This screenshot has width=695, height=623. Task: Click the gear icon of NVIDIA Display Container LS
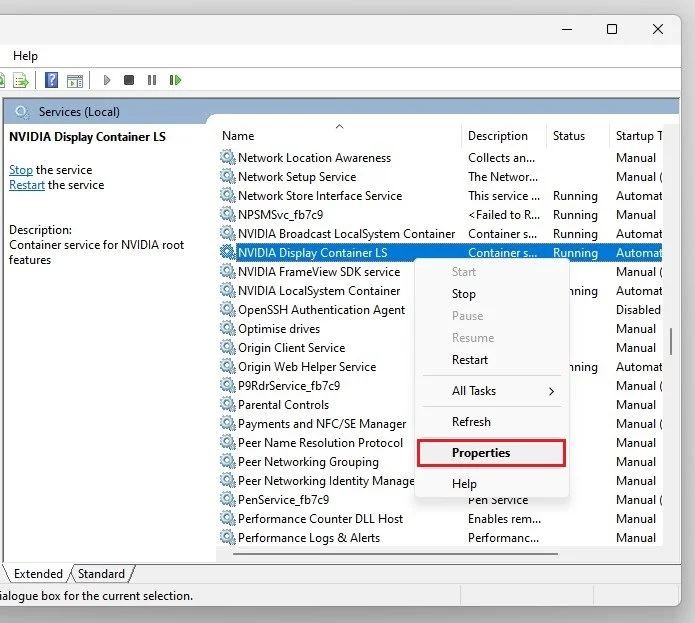point(228,253)
